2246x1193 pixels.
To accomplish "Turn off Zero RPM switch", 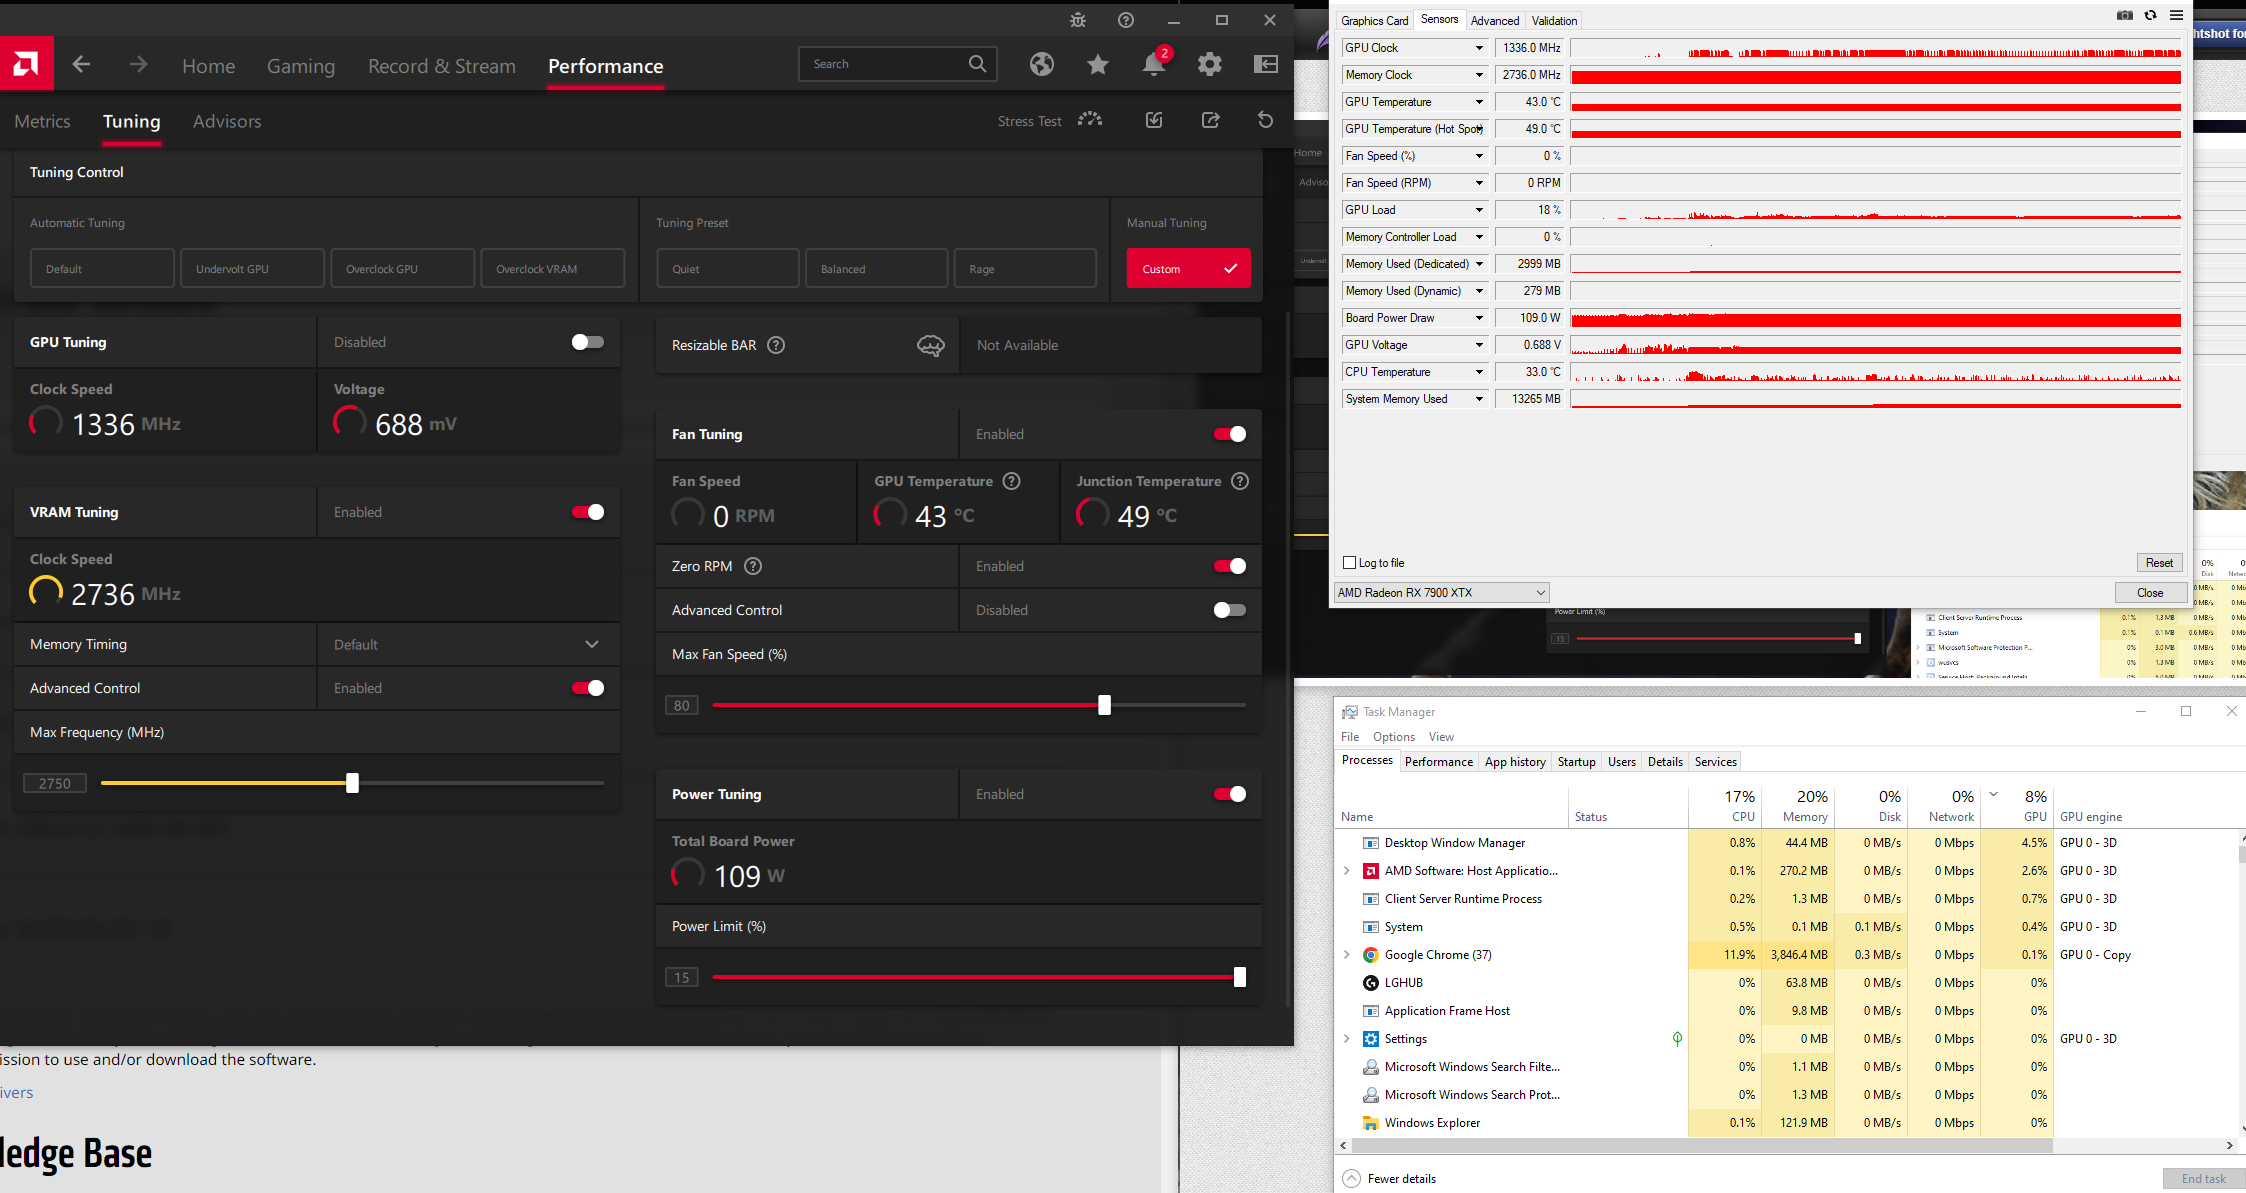I will (x=1229, y=566).
